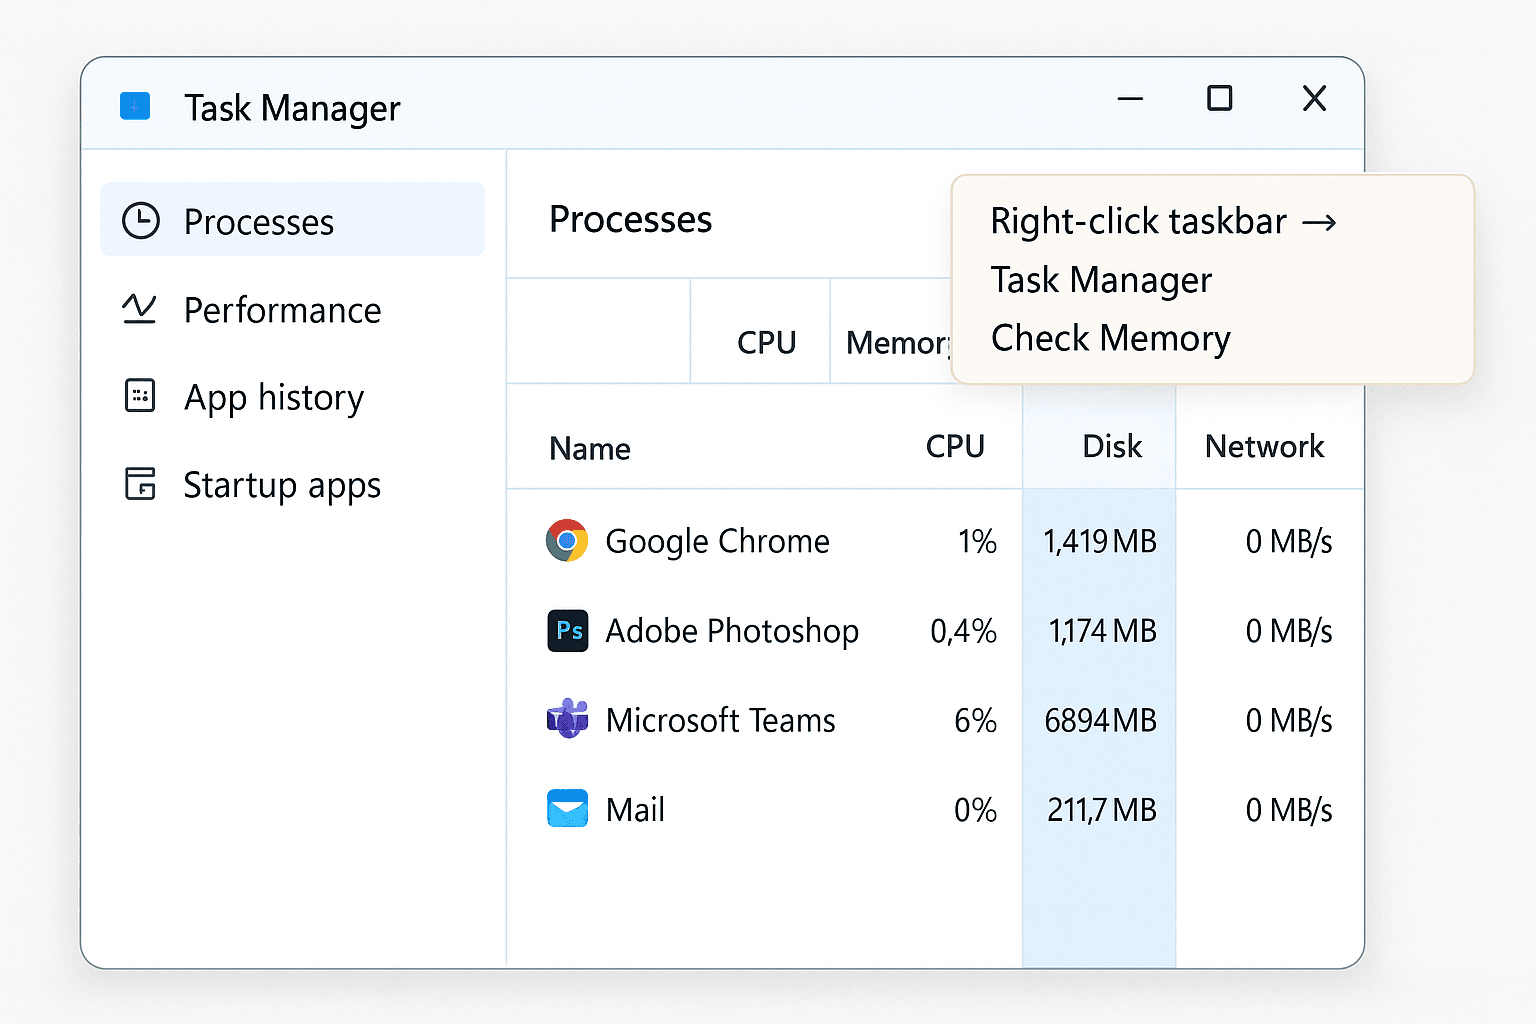Click Mail's 0 MB/s network value
This screenshot has height=1024, width=1536.
pos(1289,809)
